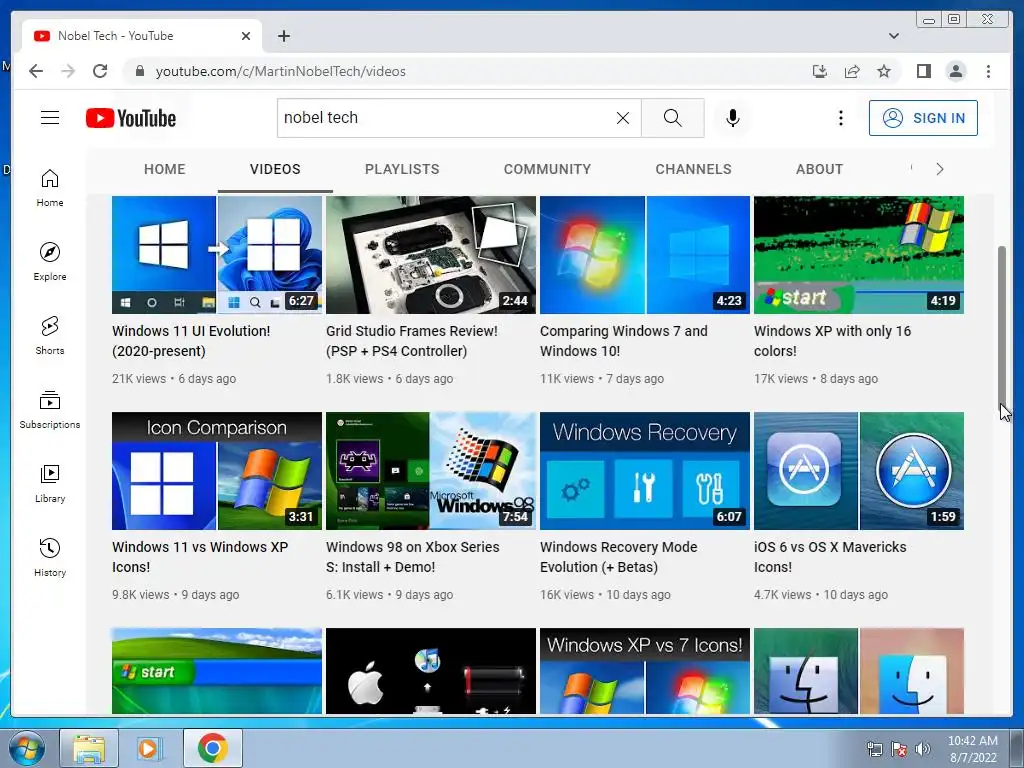This screenshot has width=1024, height=768.
Task: Open Library in the sidebar
Action: click(50, 483)
